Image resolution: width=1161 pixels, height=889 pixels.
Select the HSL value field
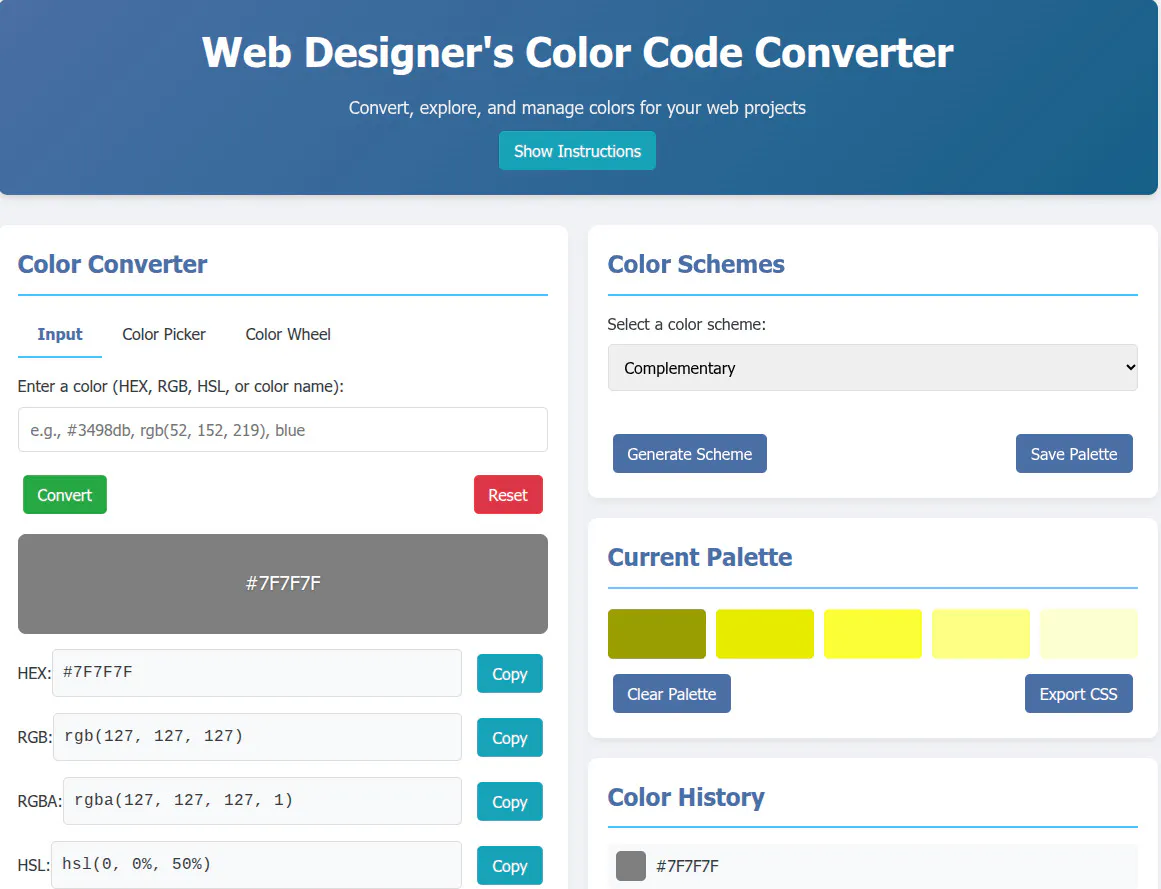[256, 865]
